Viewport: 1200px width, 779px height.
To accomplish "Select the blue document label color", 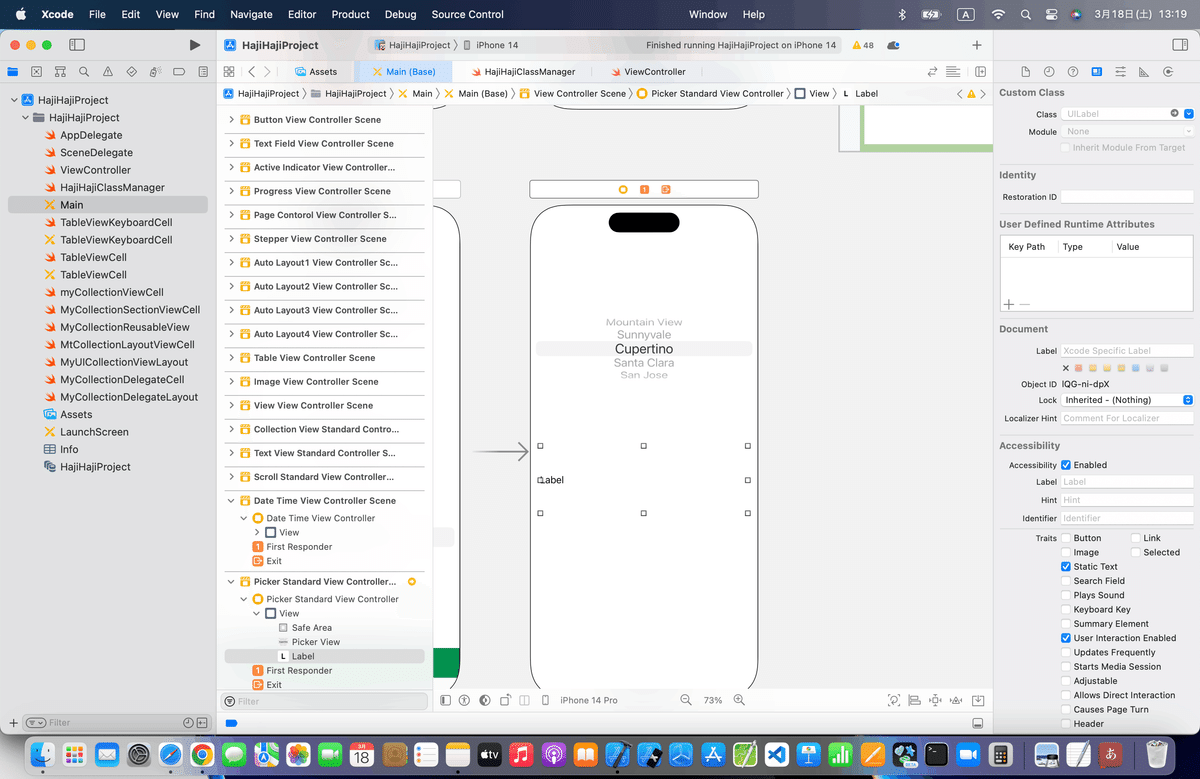I will (x=1135, y=368).
